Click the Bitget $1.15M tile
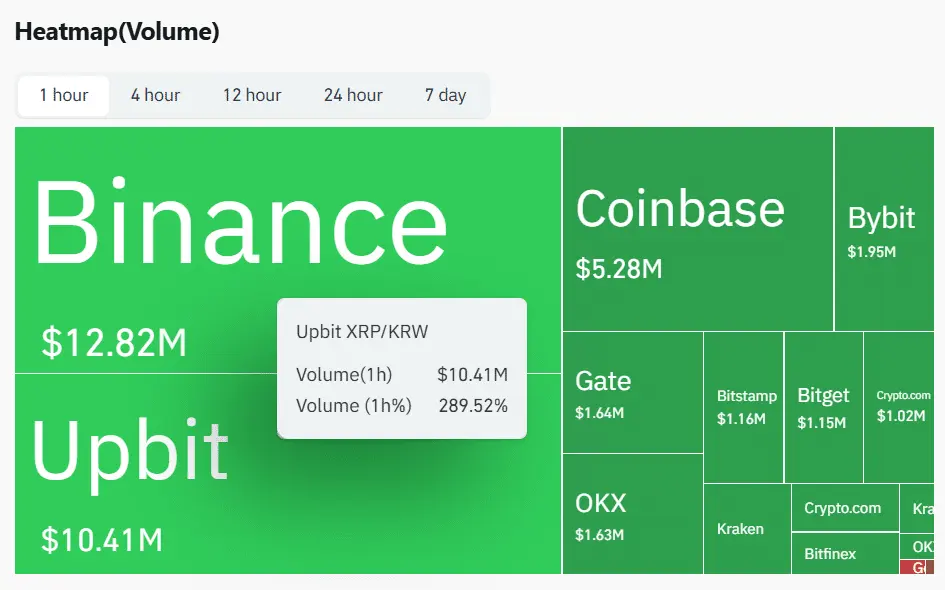Image resolution: width=945 pixels, height=590 pixels. click(823, 405)
